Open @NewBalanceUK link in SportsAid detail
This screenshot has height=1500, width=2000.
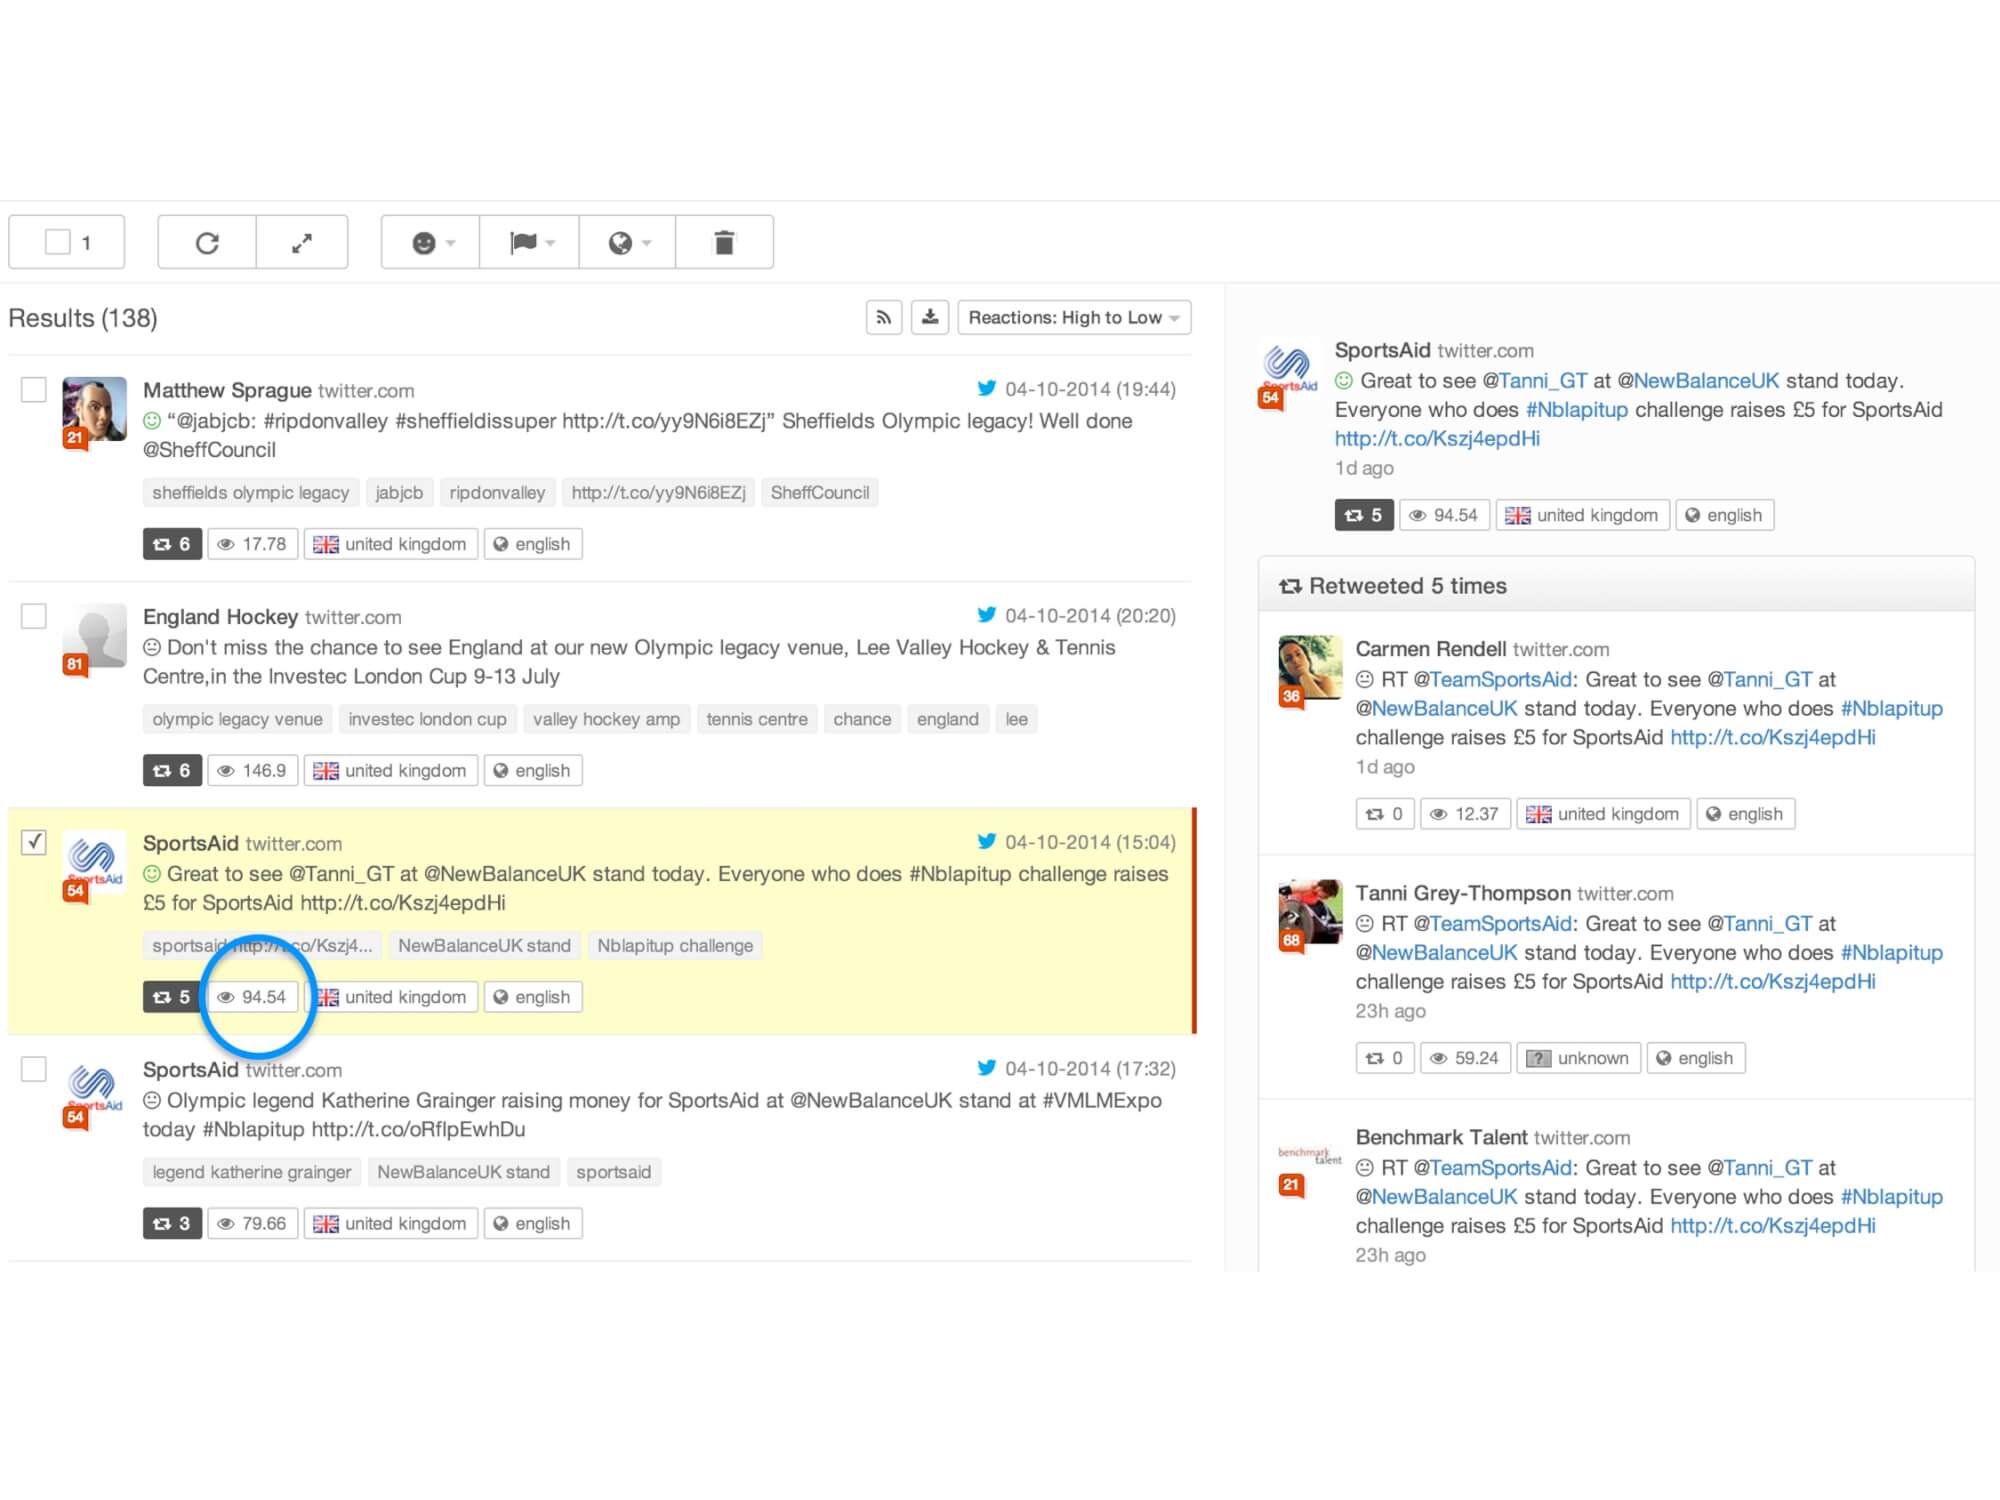tap(1698, 381)
